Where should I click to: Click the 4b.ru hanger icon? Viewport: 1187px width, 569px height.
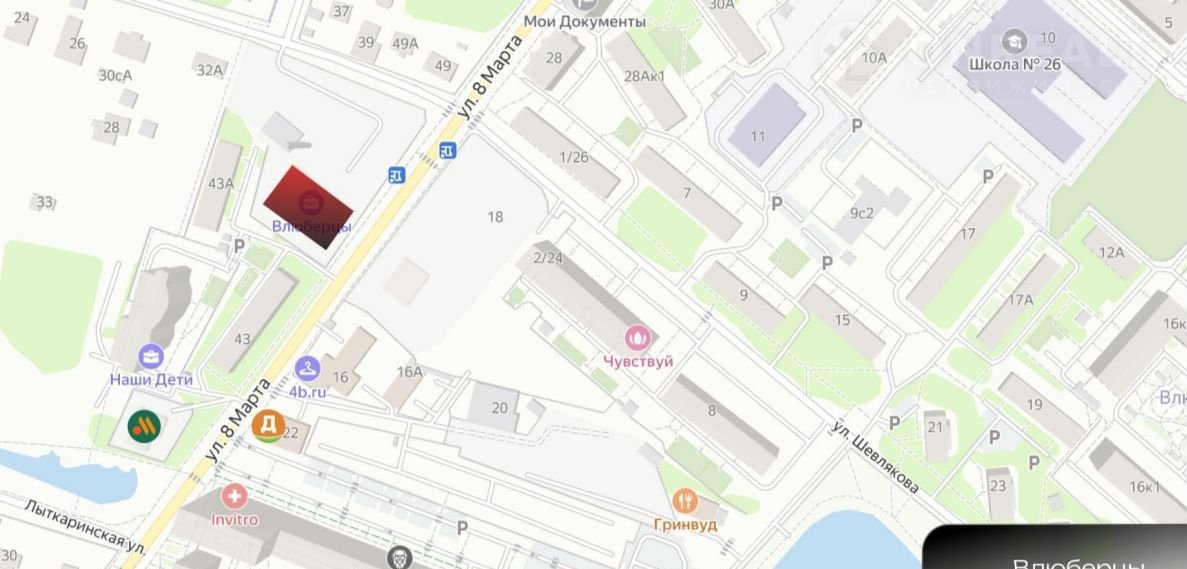[307, 369]
